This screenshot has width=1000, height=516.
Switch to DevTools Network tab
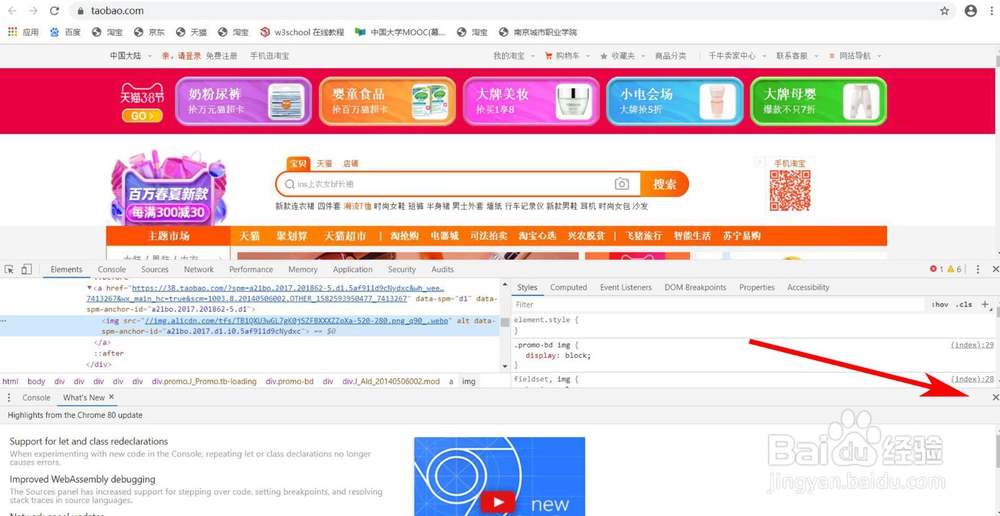pos(199,270)
